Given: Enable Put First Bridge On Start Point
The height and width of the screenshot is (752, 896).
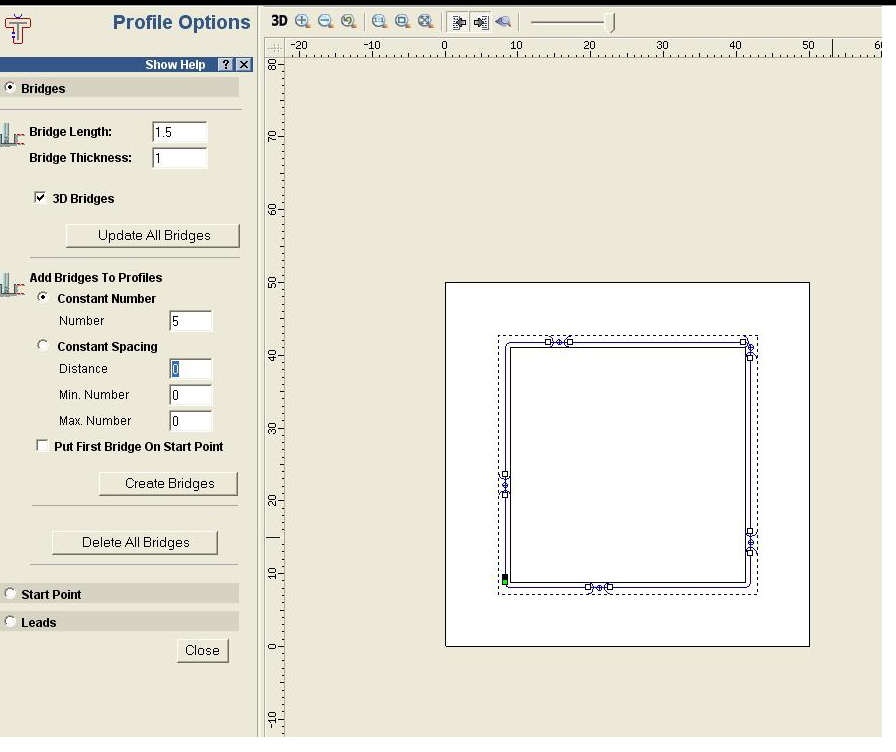Looking at the screenshot, I should coord(42,445).
